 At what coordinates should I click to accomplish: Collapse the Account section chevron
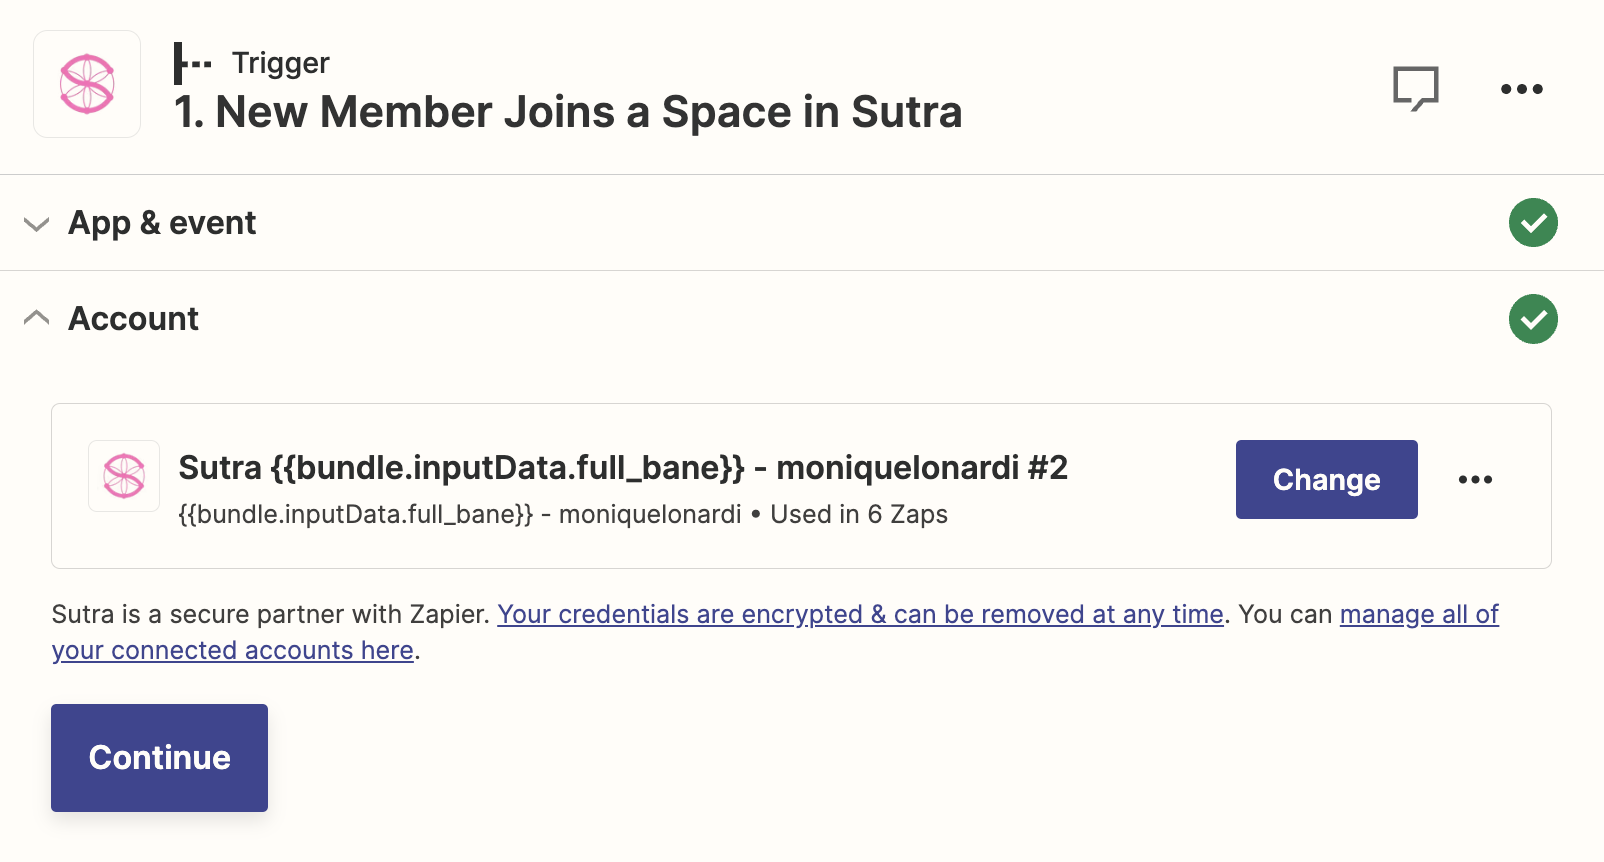tap(36, 318)
